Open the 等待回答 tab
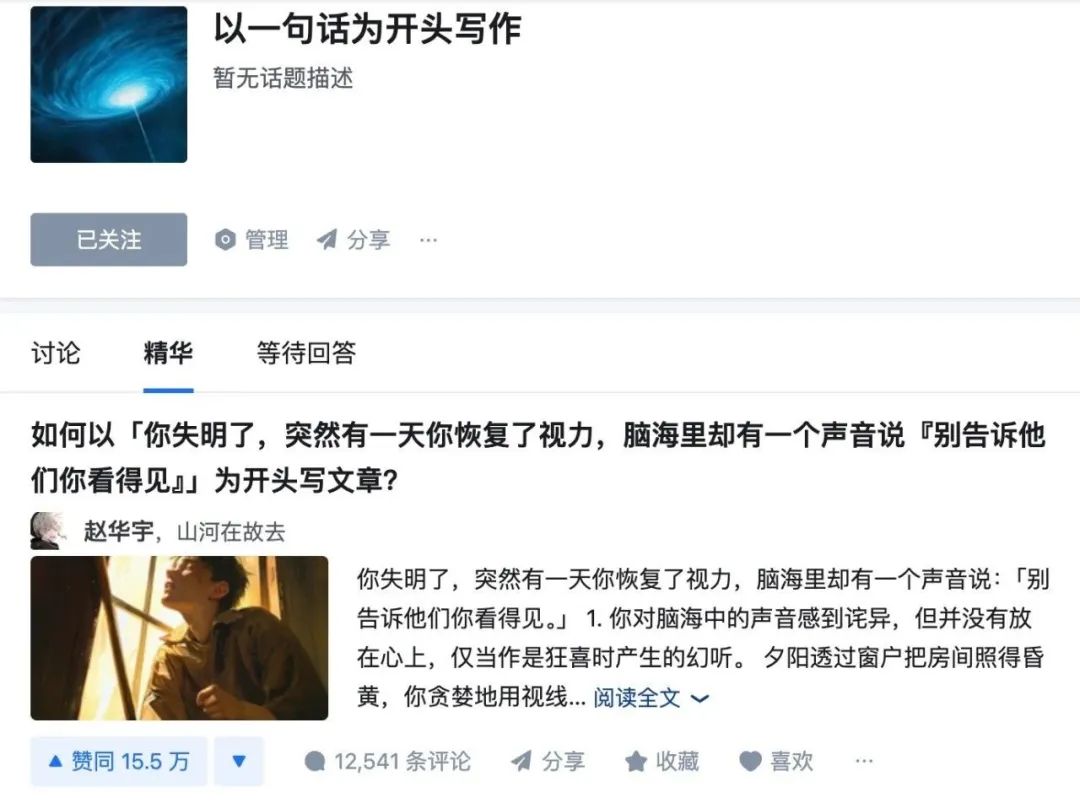1080x809 pixels. coord(307,353)
